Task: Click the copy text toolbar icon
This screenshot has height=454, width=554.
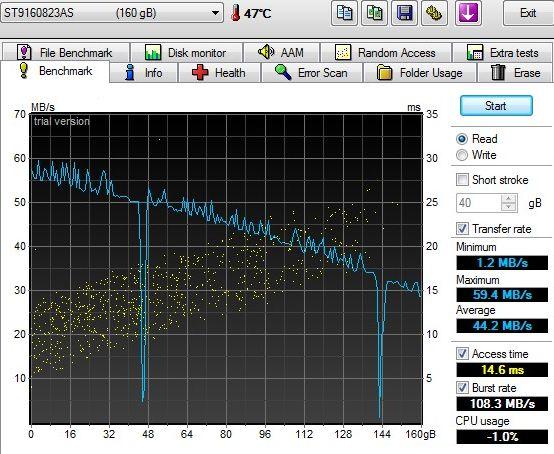Action: click(x=344, y=13)
